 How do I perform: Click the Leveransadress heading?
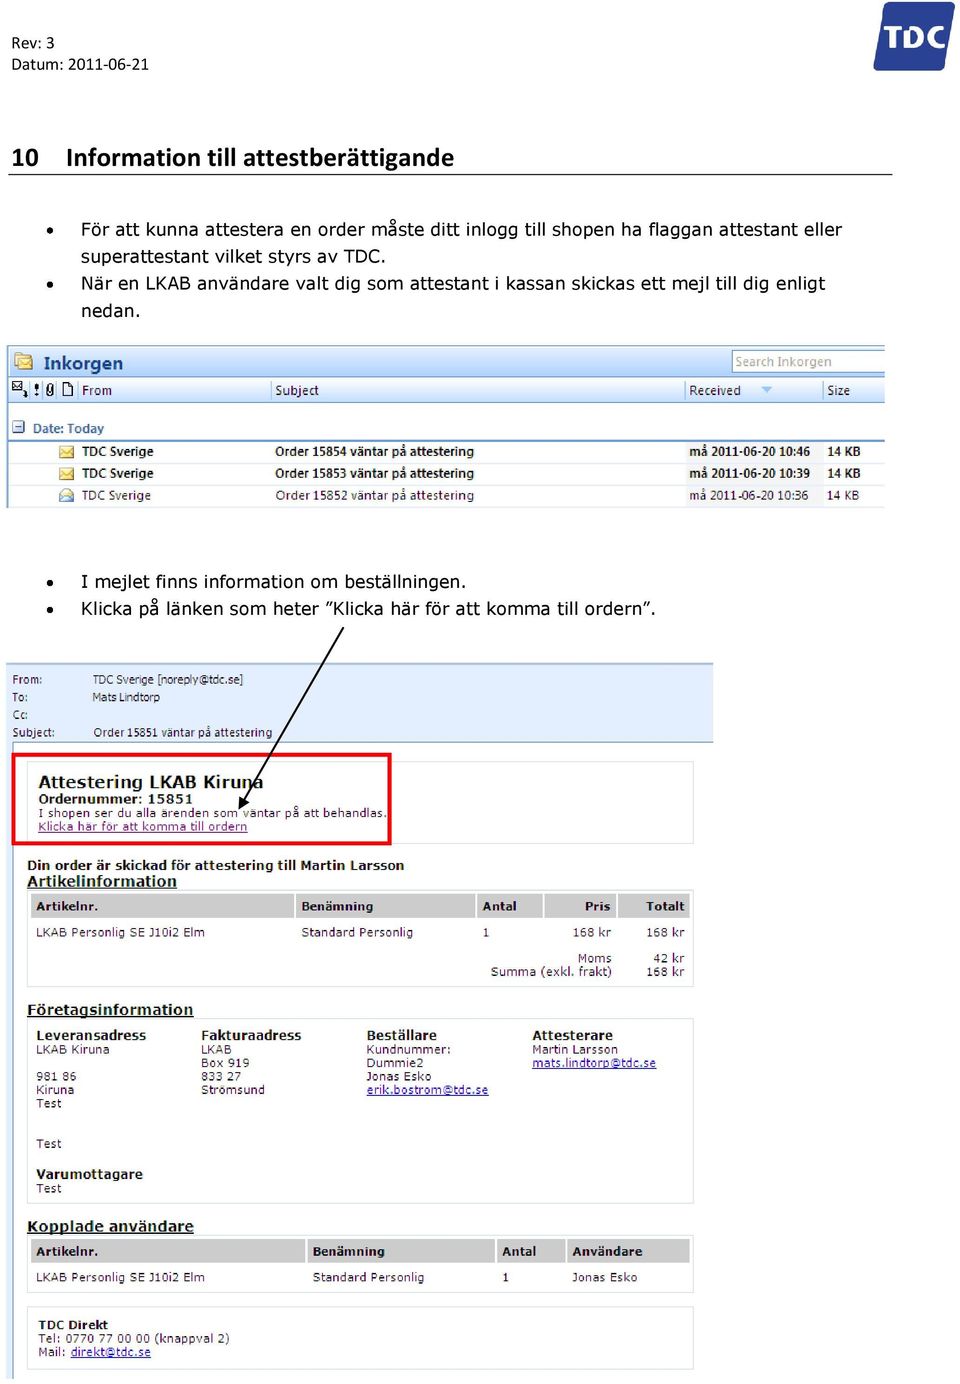coord(91,1035)
